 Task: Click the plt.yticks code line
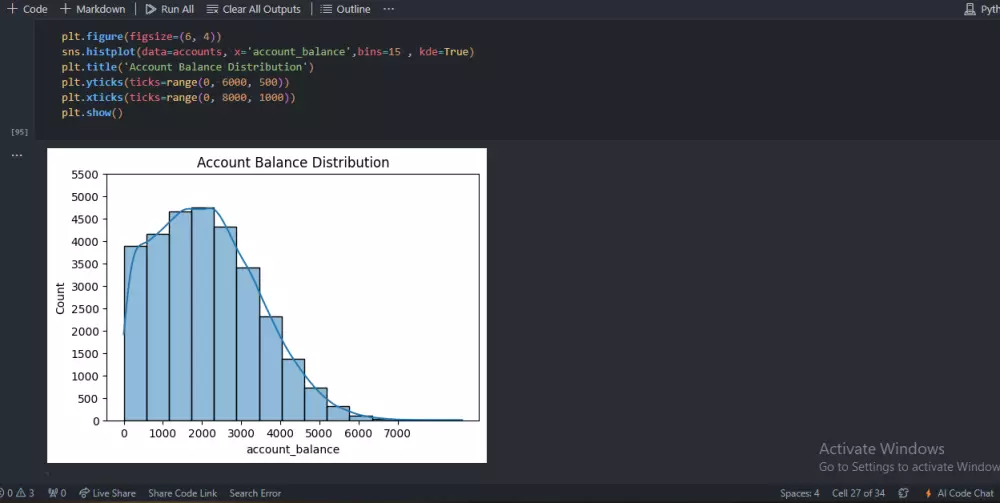(175, 82)
